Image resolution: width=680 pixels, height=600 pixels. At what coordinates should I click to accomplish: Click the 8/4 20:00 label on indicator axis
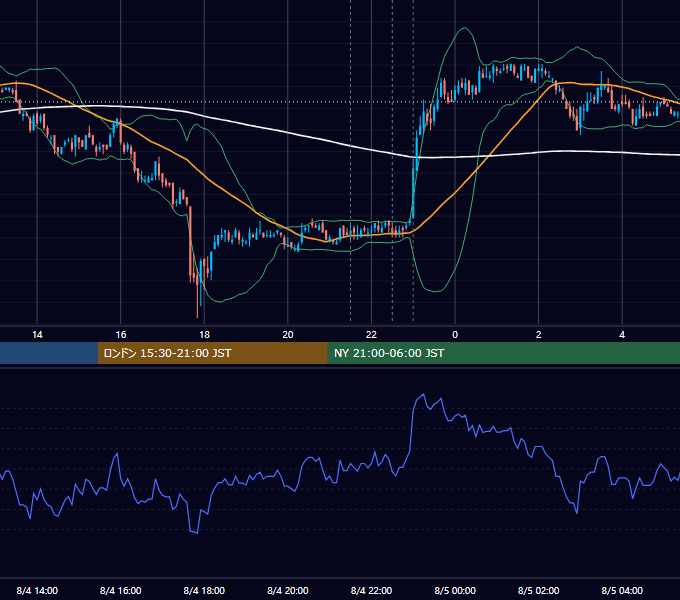pyautogui.click(x=288, y=591)
